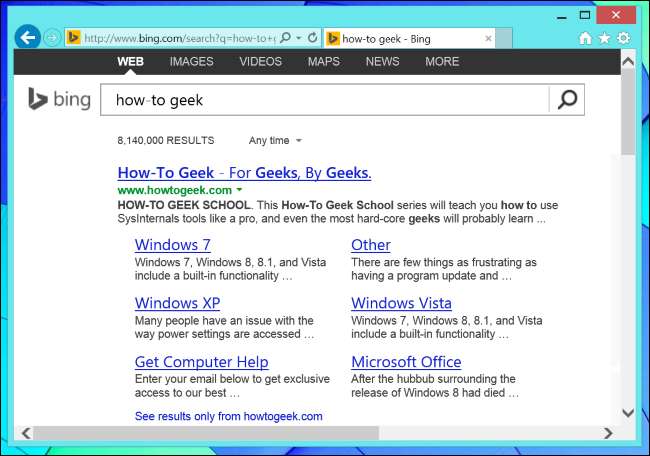This screenshot has height=456, width=650.
Task: Open the Home page icon
Action: [585, 38]
